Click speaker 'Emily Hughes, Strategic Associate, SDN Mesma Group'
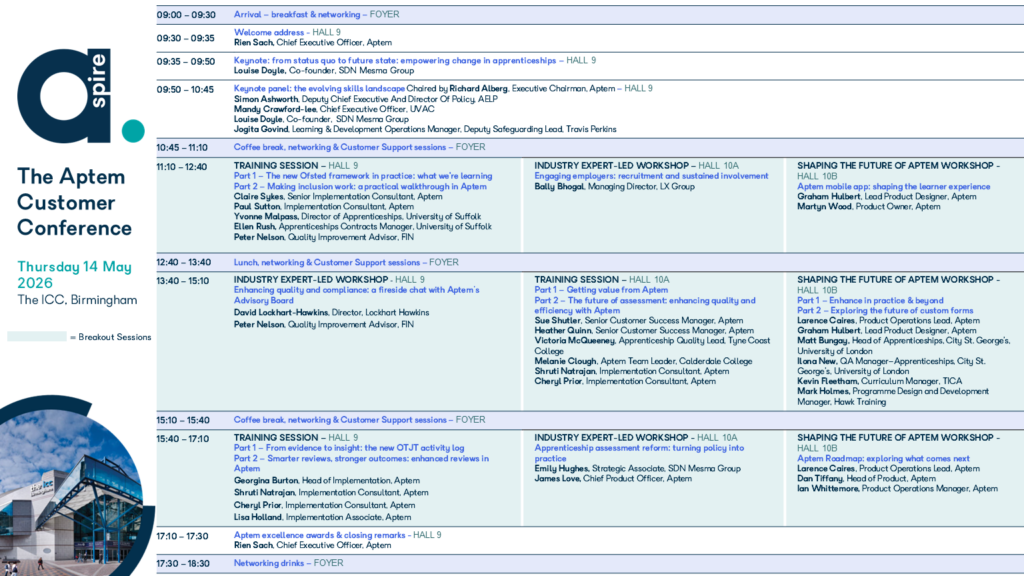This screenshot has width=1024, height=576. (637, 468)
